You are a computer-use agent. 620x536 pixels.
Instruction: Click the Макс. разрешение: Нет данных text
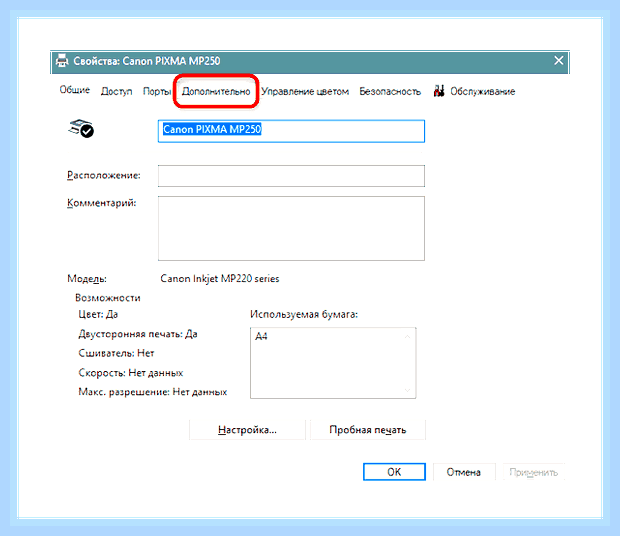click(x=153, y=392)
